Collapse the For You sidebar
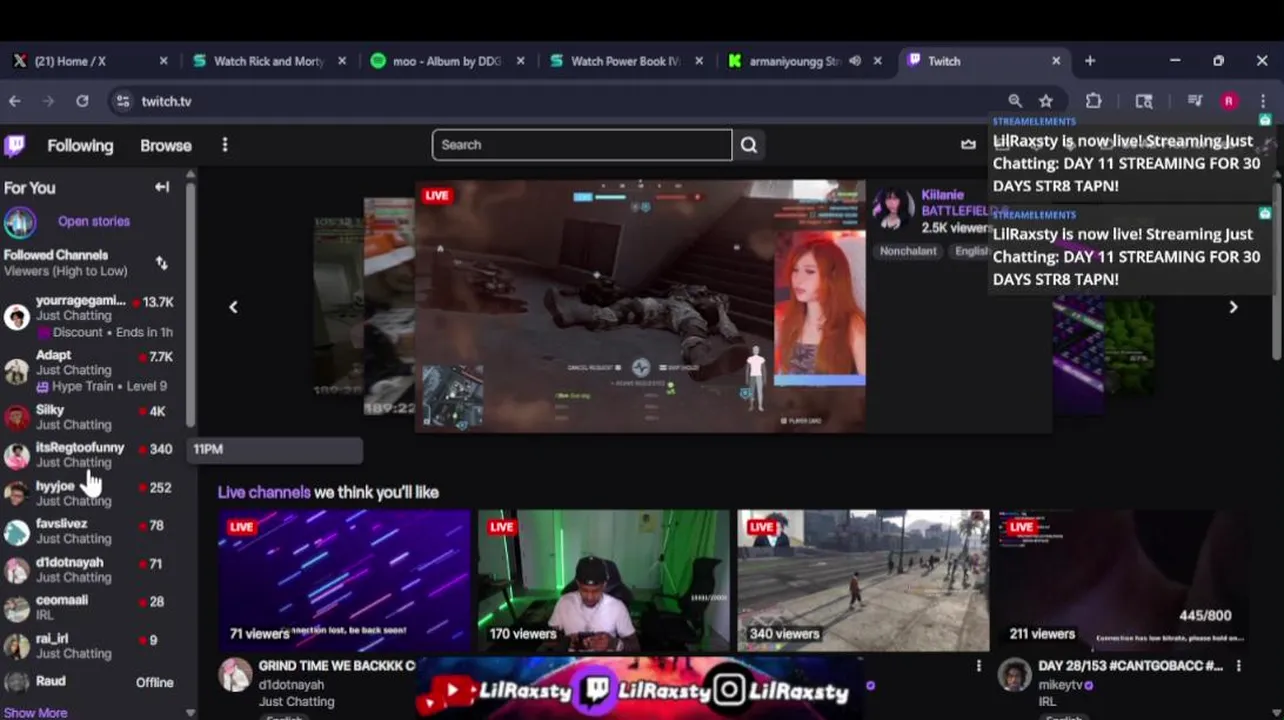This screenshot has width=1284, height=720. pyautogui.click(x=162, y=187)
